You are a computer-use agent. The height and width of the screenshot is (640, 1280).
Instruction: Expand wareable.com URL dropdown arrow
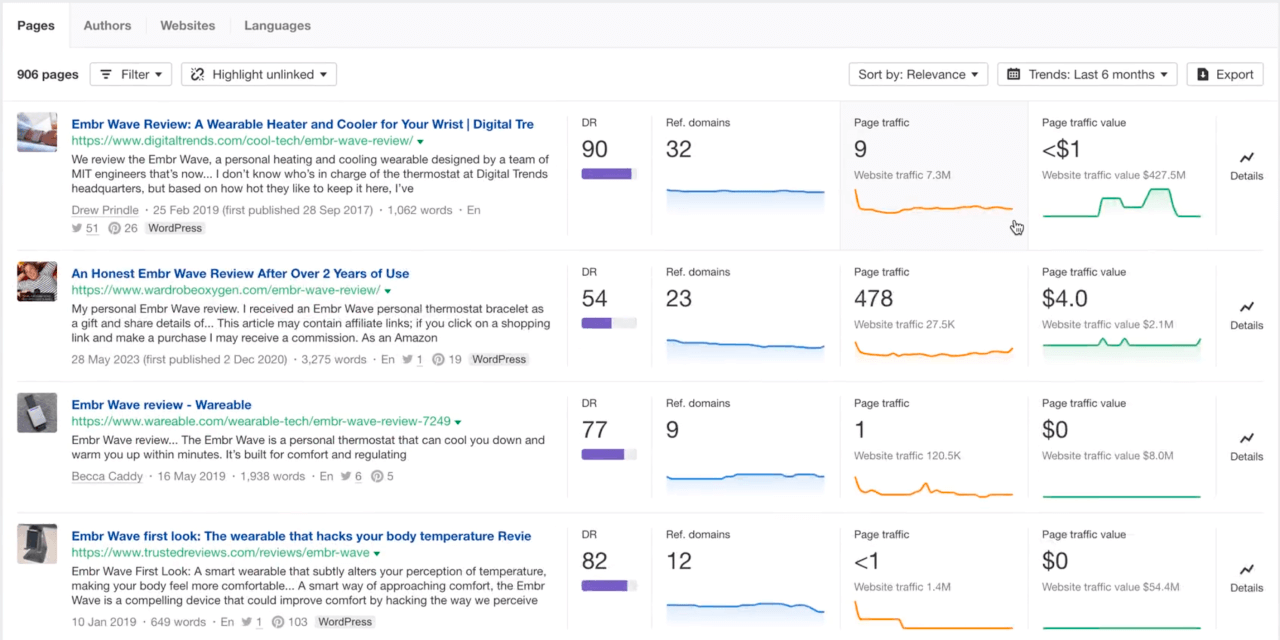[457, 423]
